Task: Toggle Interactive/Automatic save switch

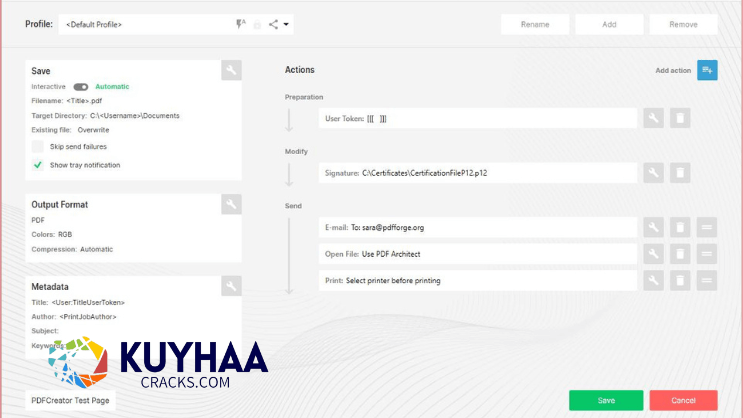Action: 81,87
